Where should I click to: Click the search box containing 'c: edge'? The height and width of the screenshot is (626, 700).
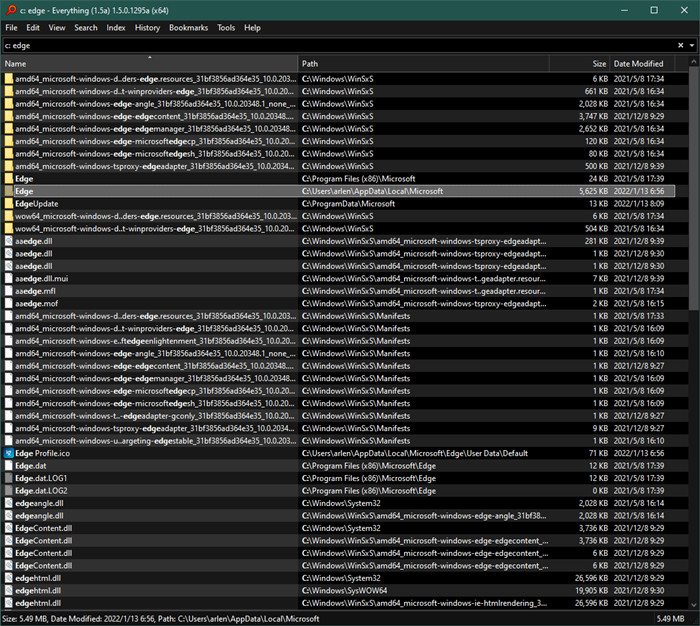tap(339, 46)
